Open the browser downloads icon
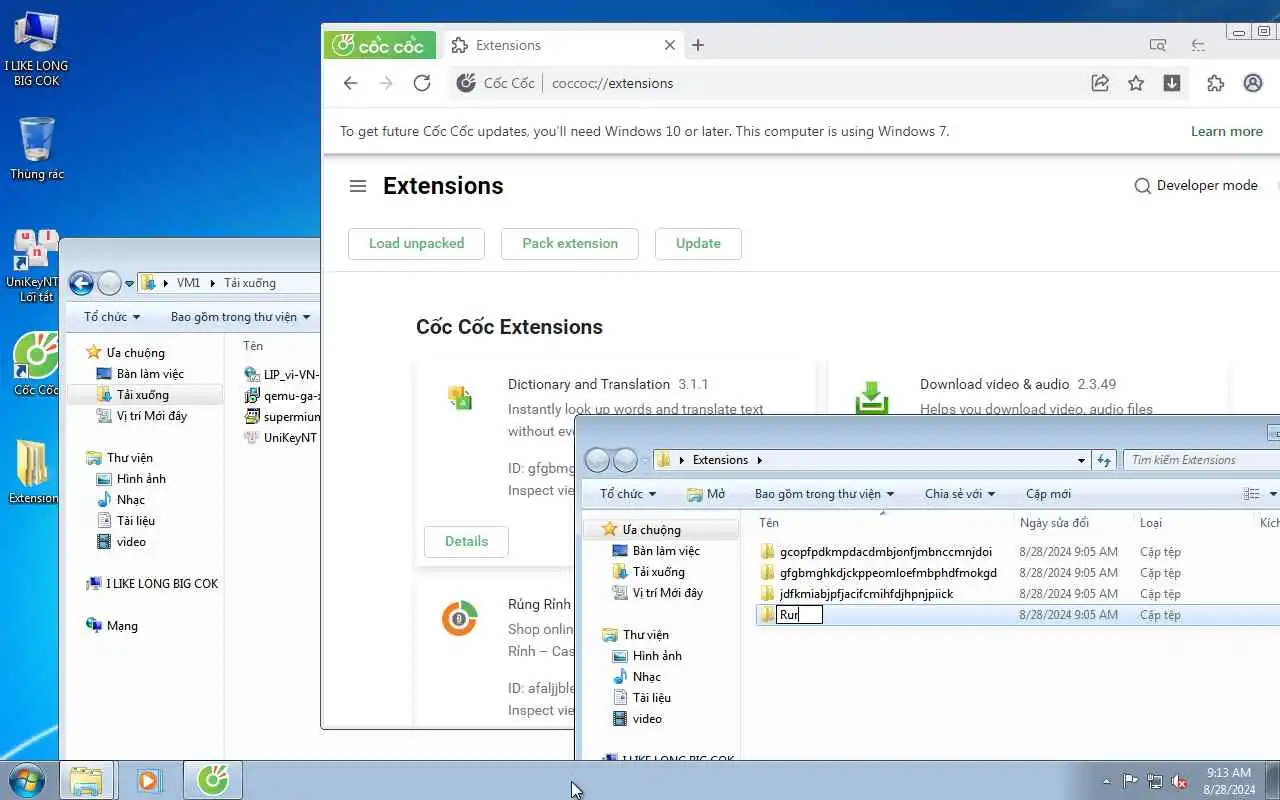Screen dimensions: 1280x800 tap(1172, 83)
